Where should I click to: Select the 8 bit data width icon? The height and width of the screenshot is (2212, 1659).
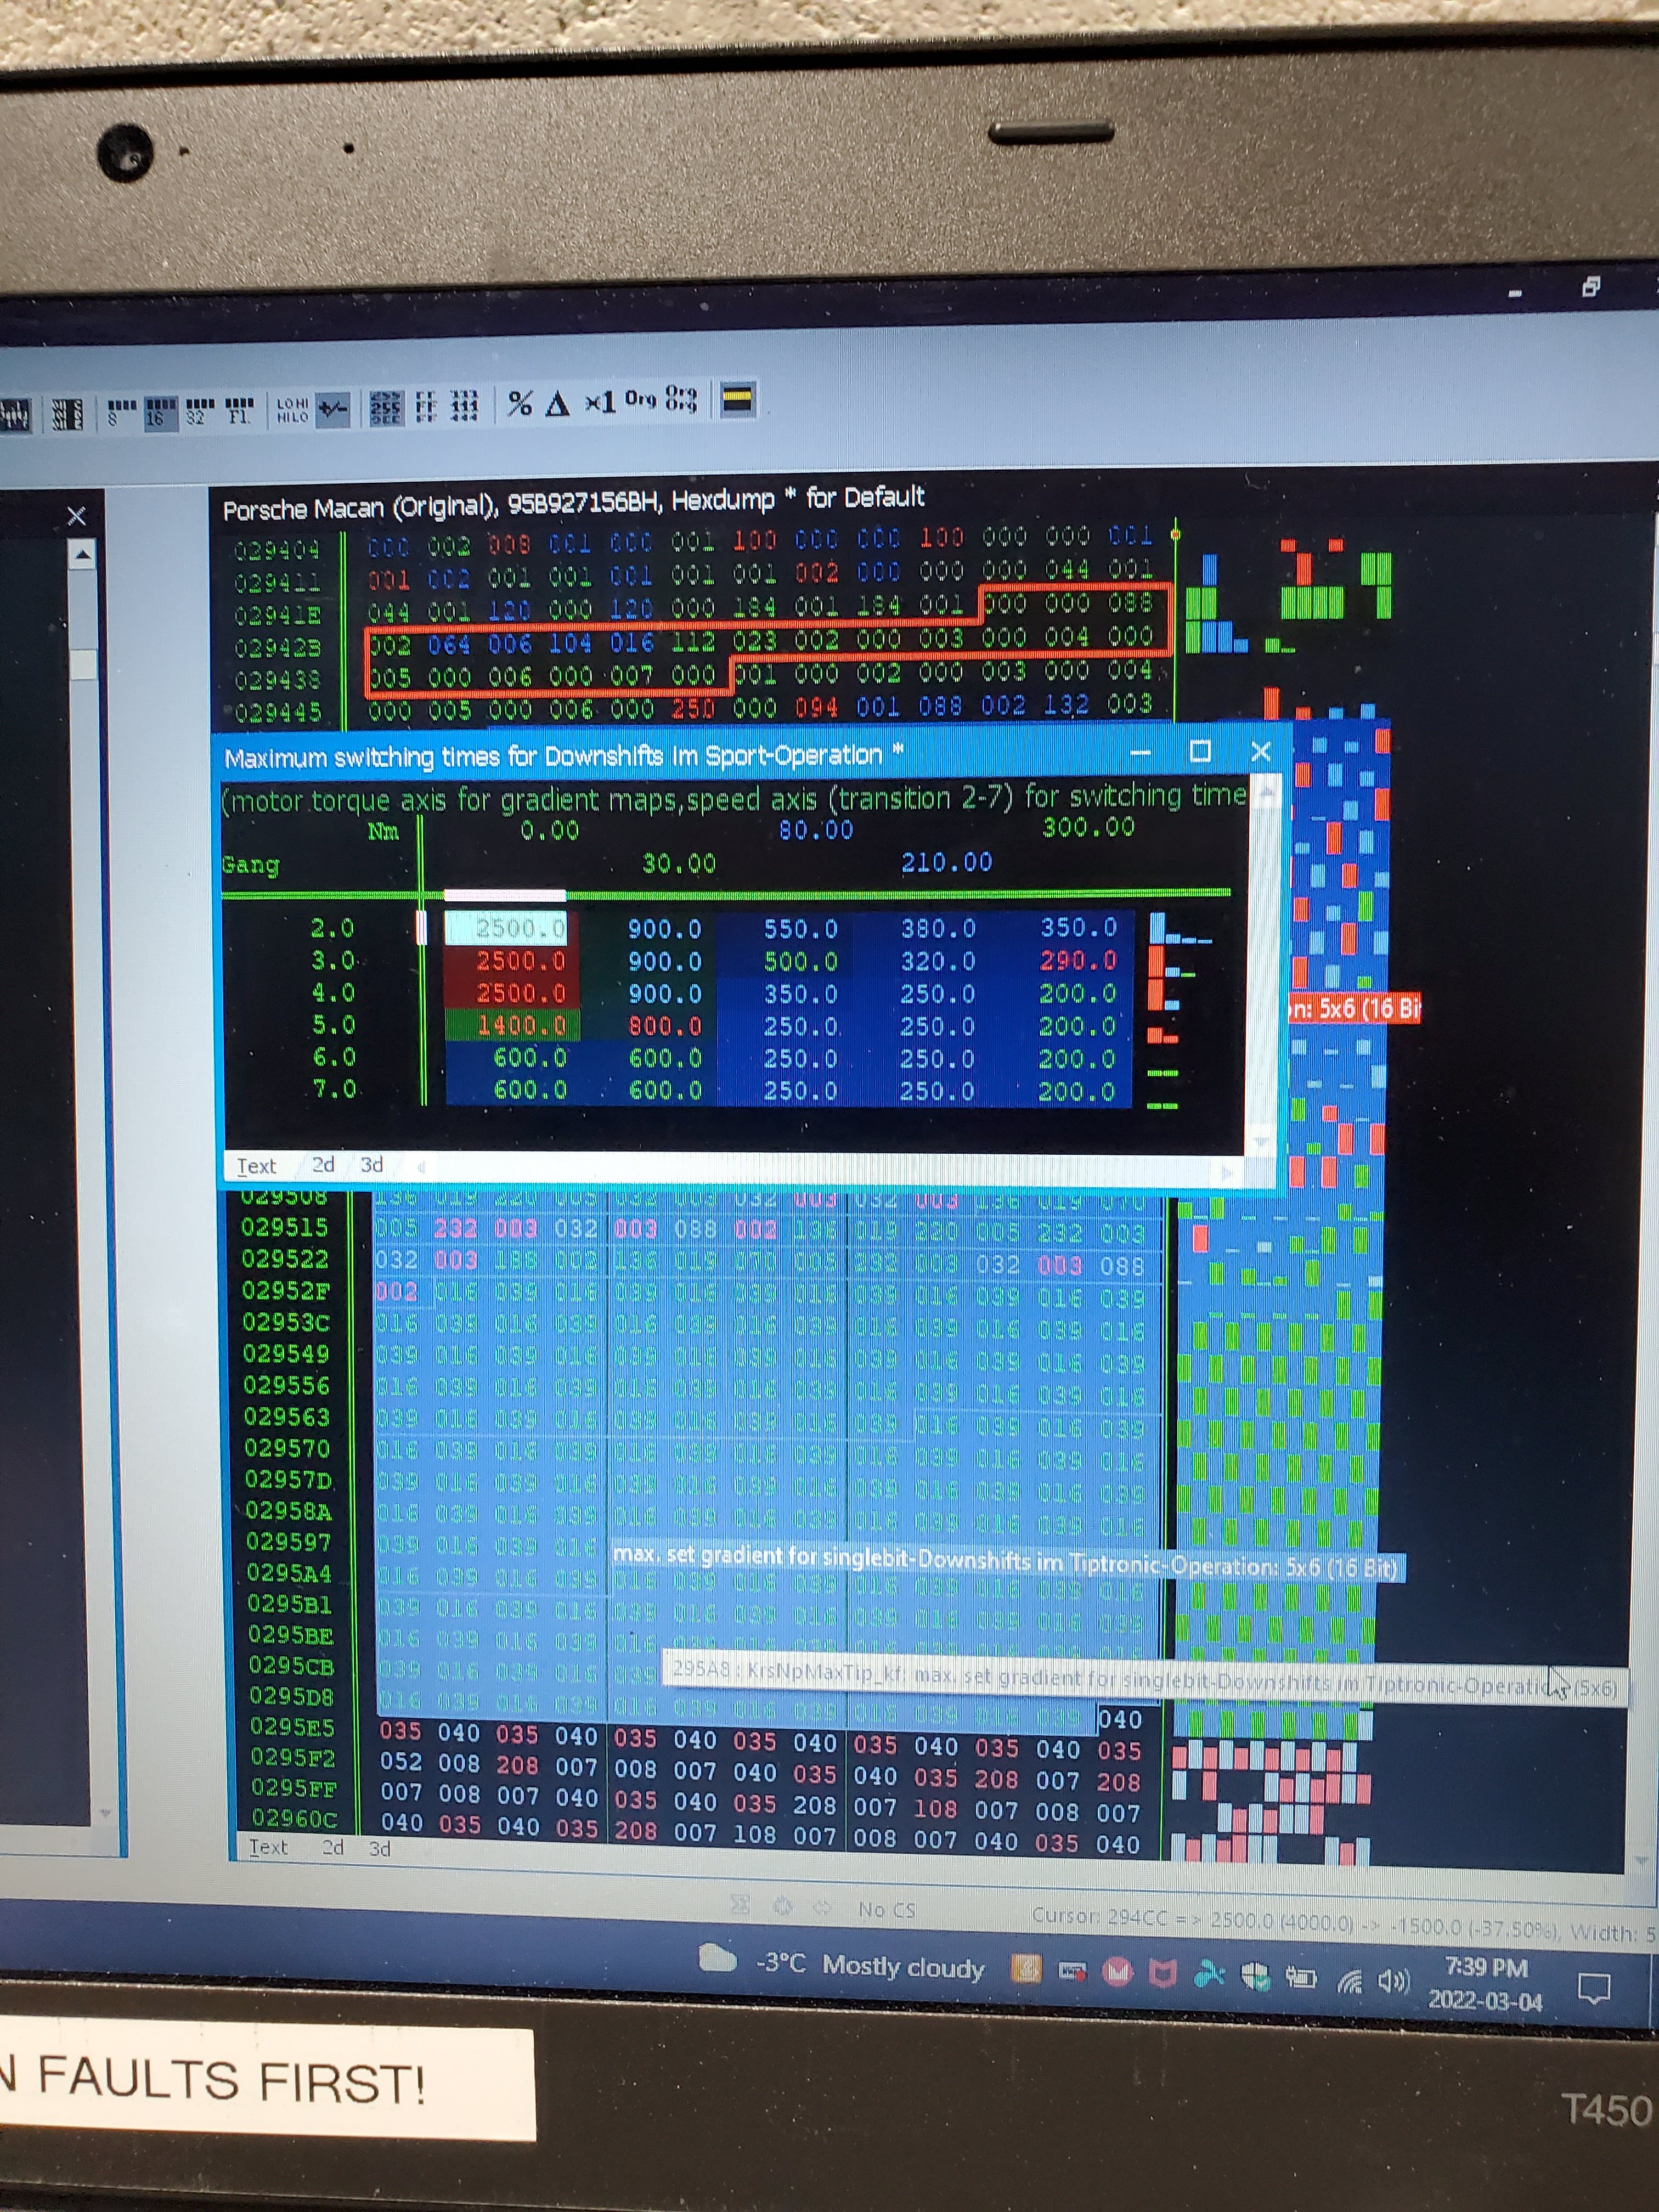coord(121,412)
